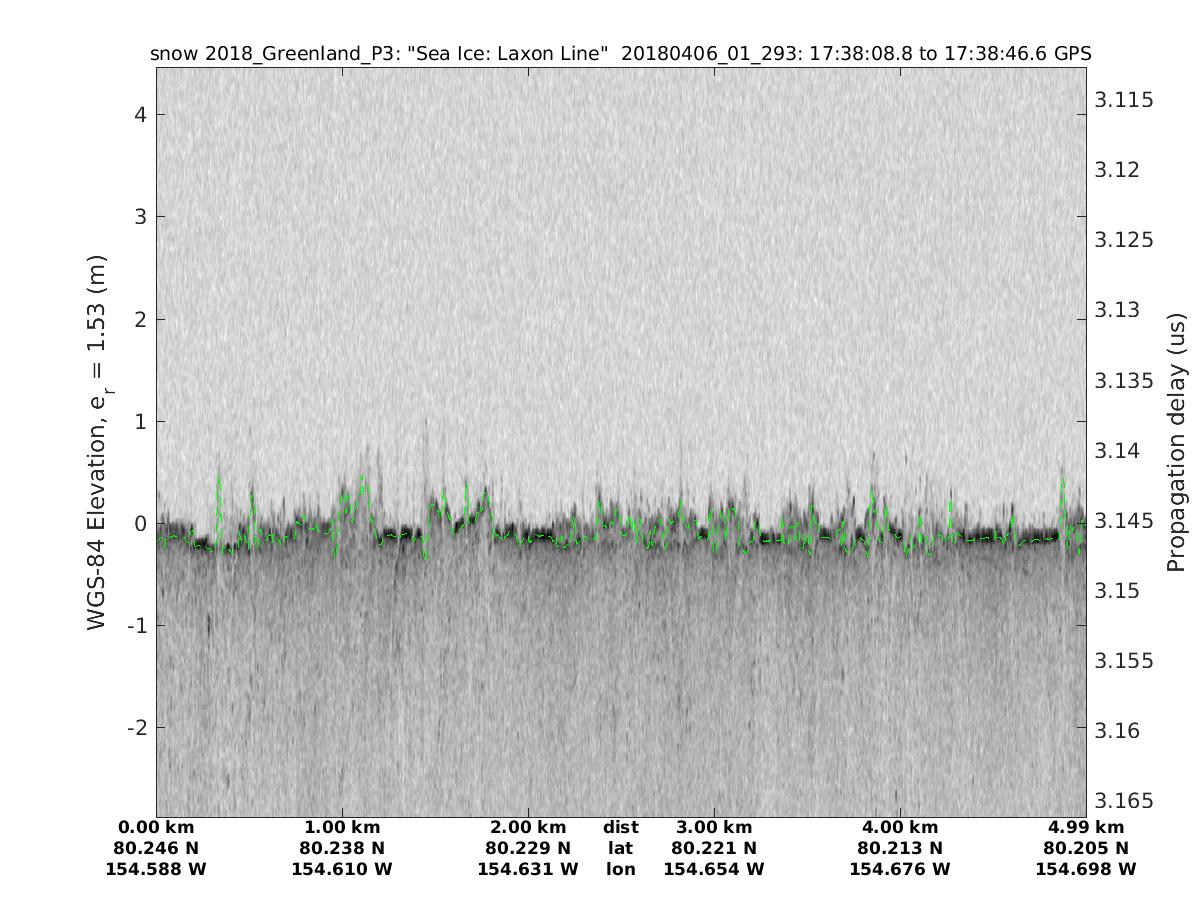
Task: Click the 'lon' row label below x-axis
Action: pos(620,869)
